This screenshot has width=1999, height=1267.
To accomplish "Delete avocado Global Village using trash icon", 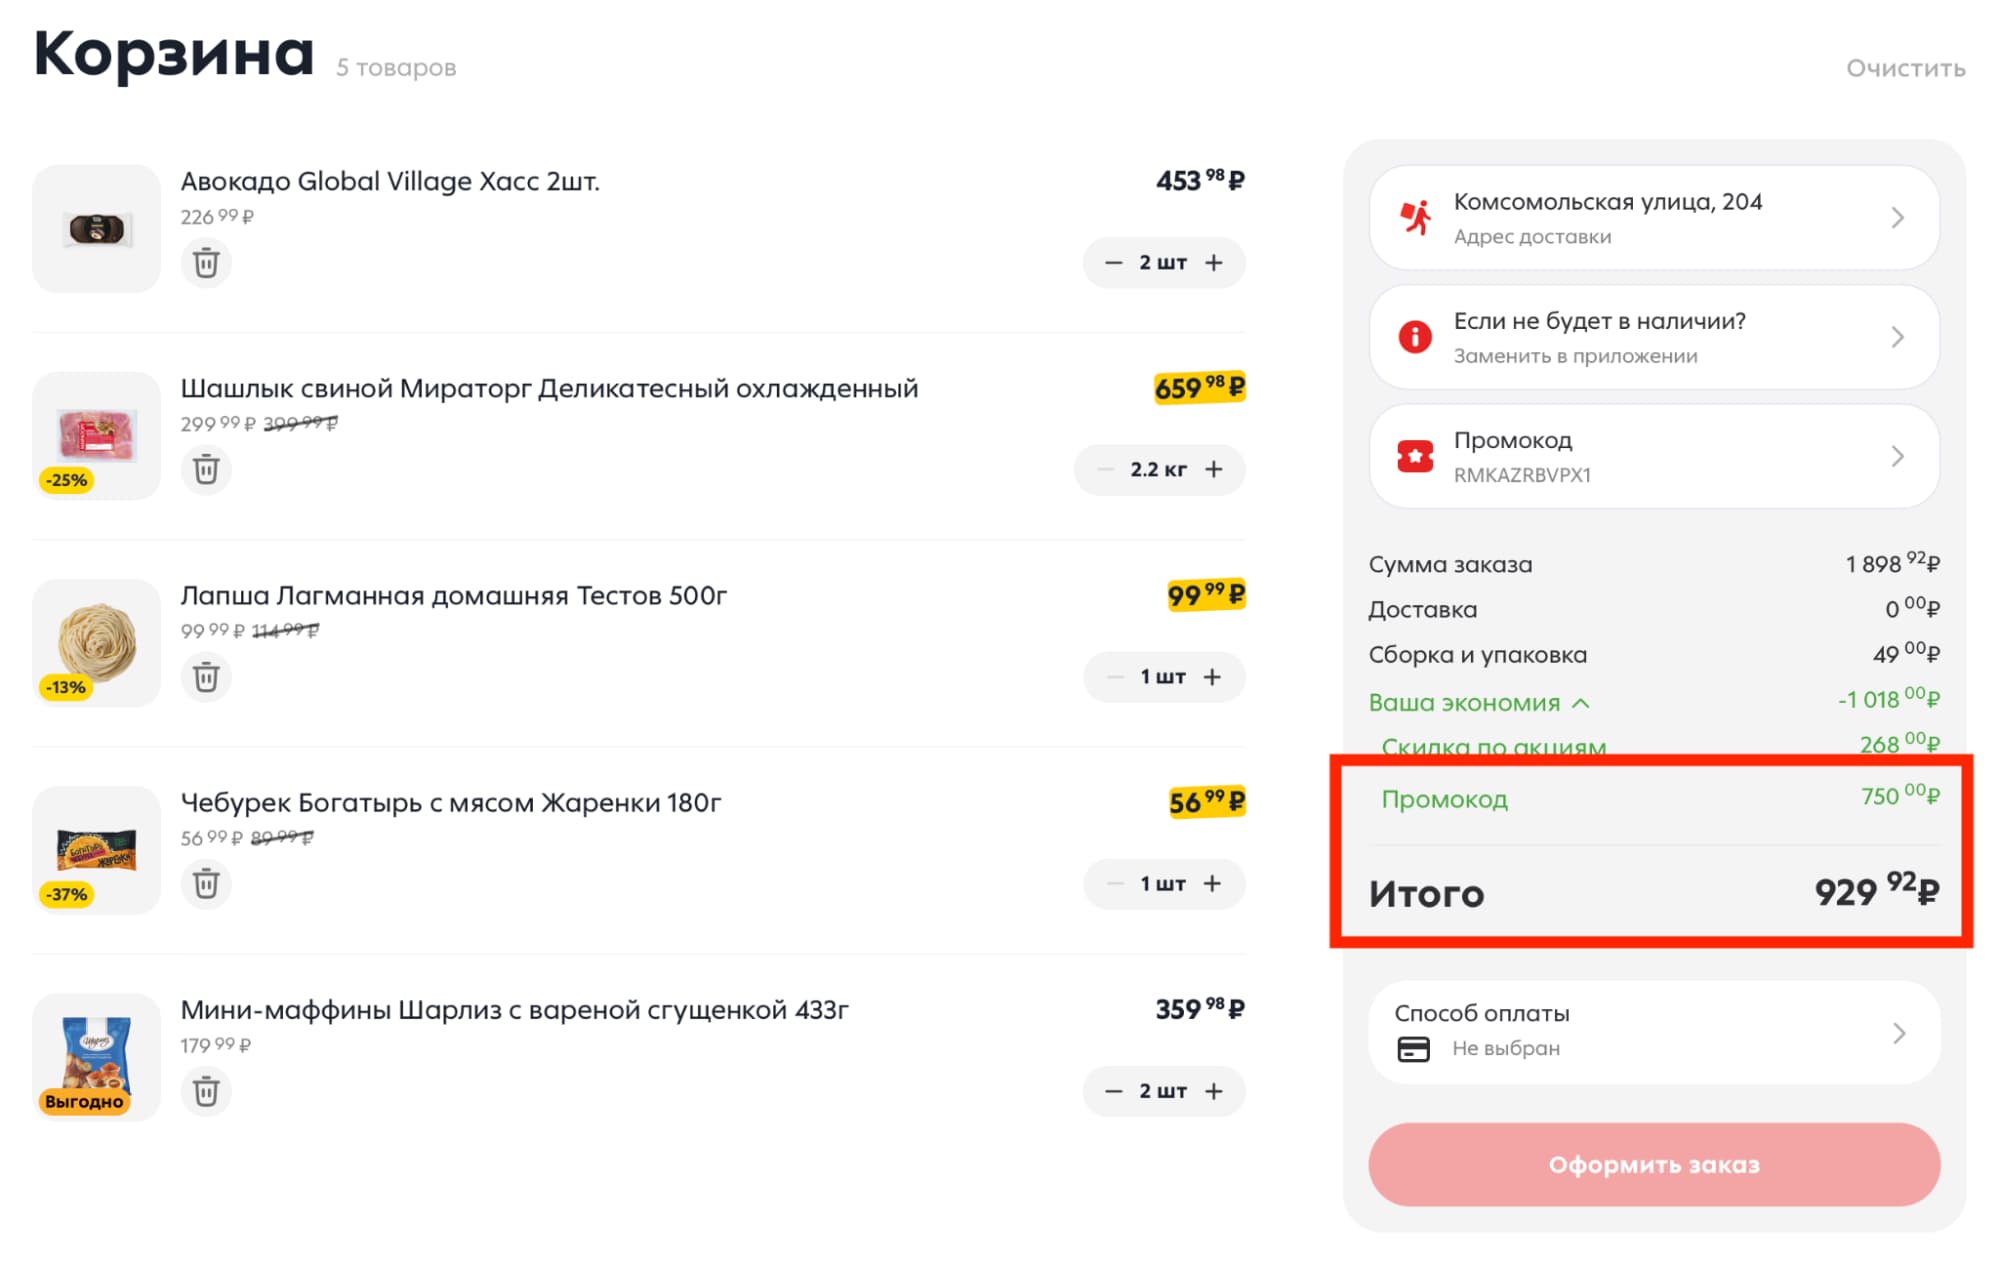I will pyautogui.click(x=206, y=263).
